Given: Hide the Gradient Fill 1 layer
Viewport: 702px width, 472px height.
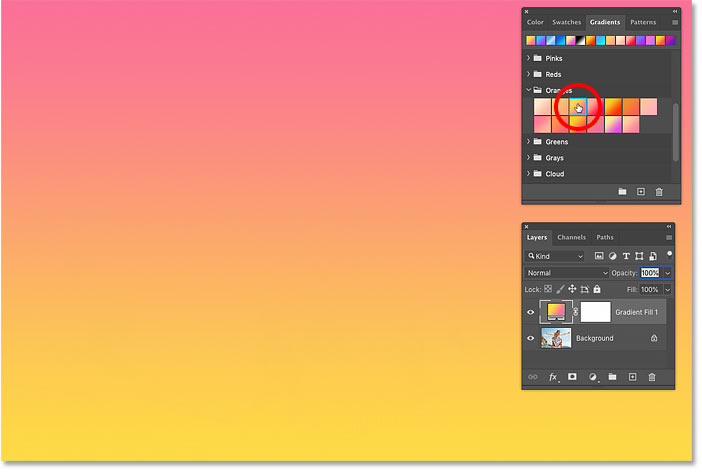Looking at the screenshot, I should point(531,312).
